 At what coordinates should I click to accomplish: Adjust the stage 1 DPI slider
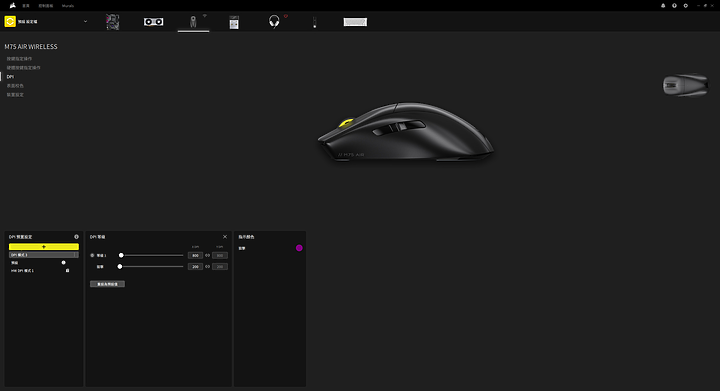click(x=151, y=255)
